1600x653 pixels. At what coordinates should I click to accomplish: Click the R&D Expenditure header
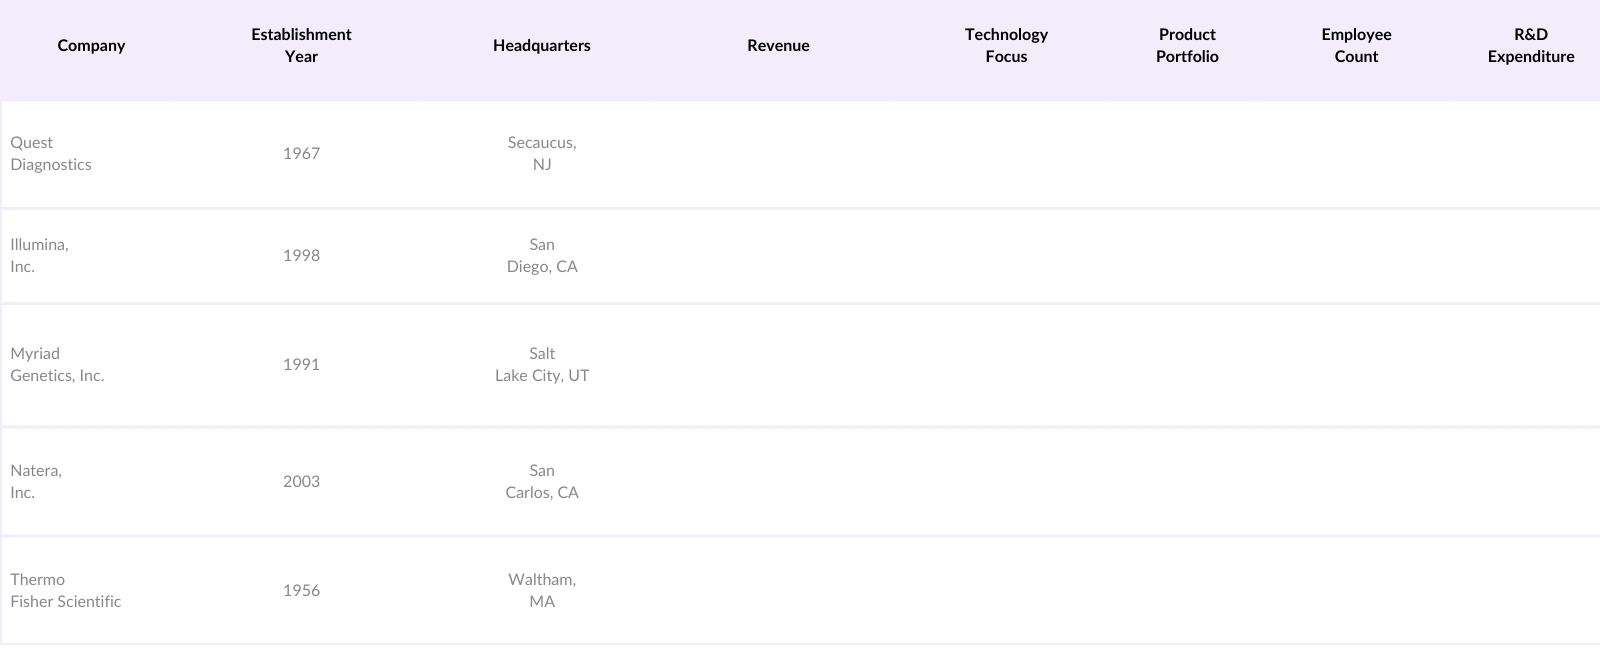(x=1530, y=46)
